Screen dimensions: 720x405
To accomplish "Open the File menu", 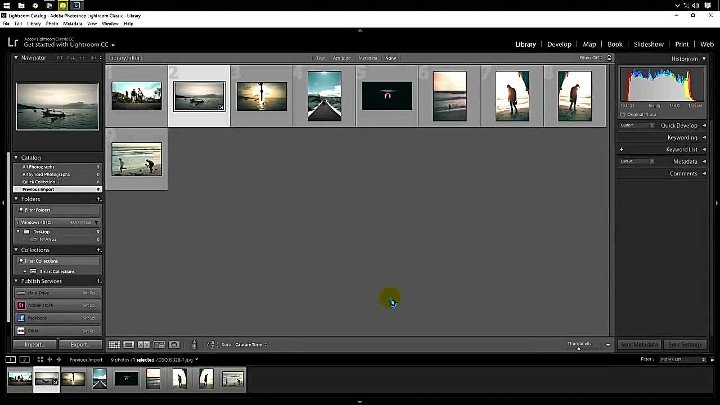I will point(6,23).
